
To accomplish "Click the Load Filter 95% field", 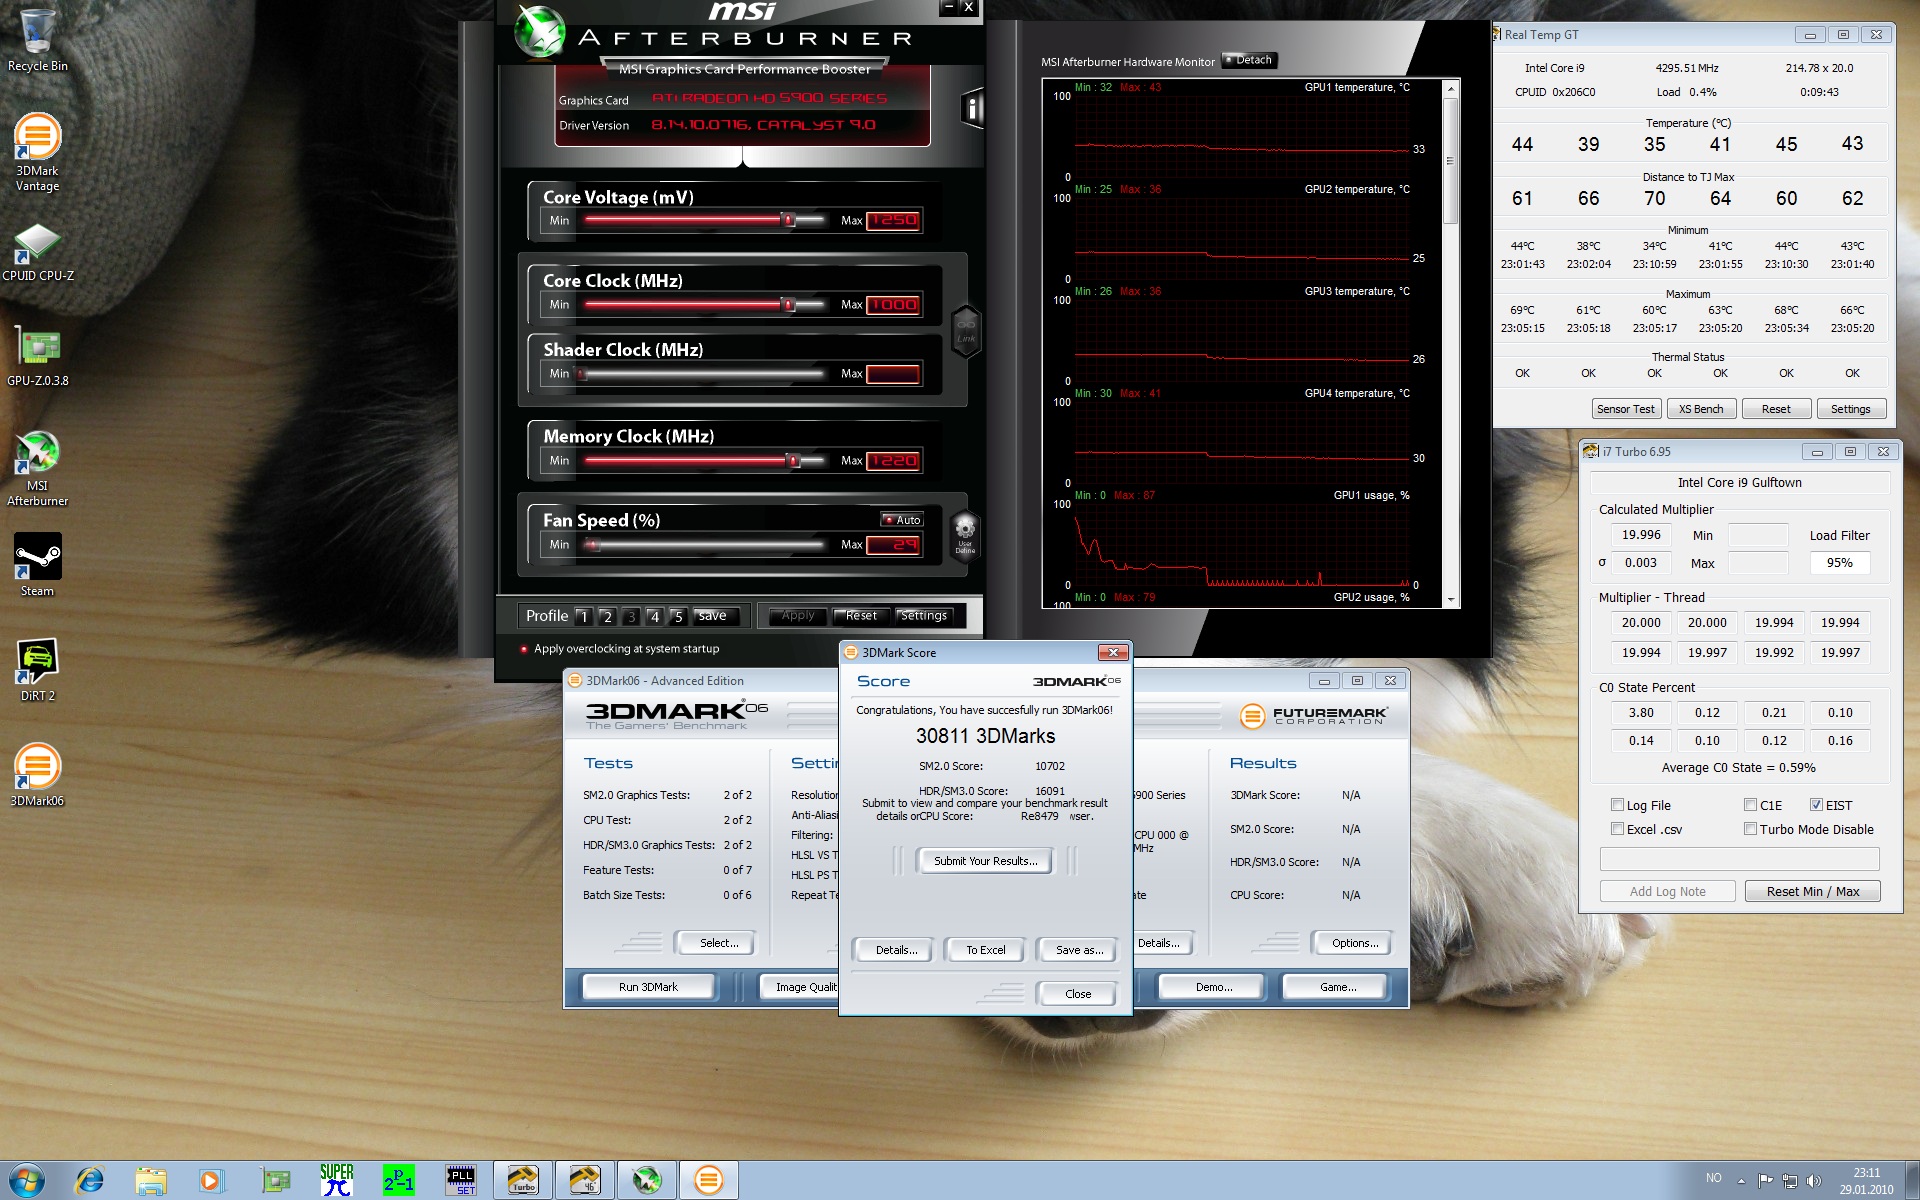I will [1839, 563].
